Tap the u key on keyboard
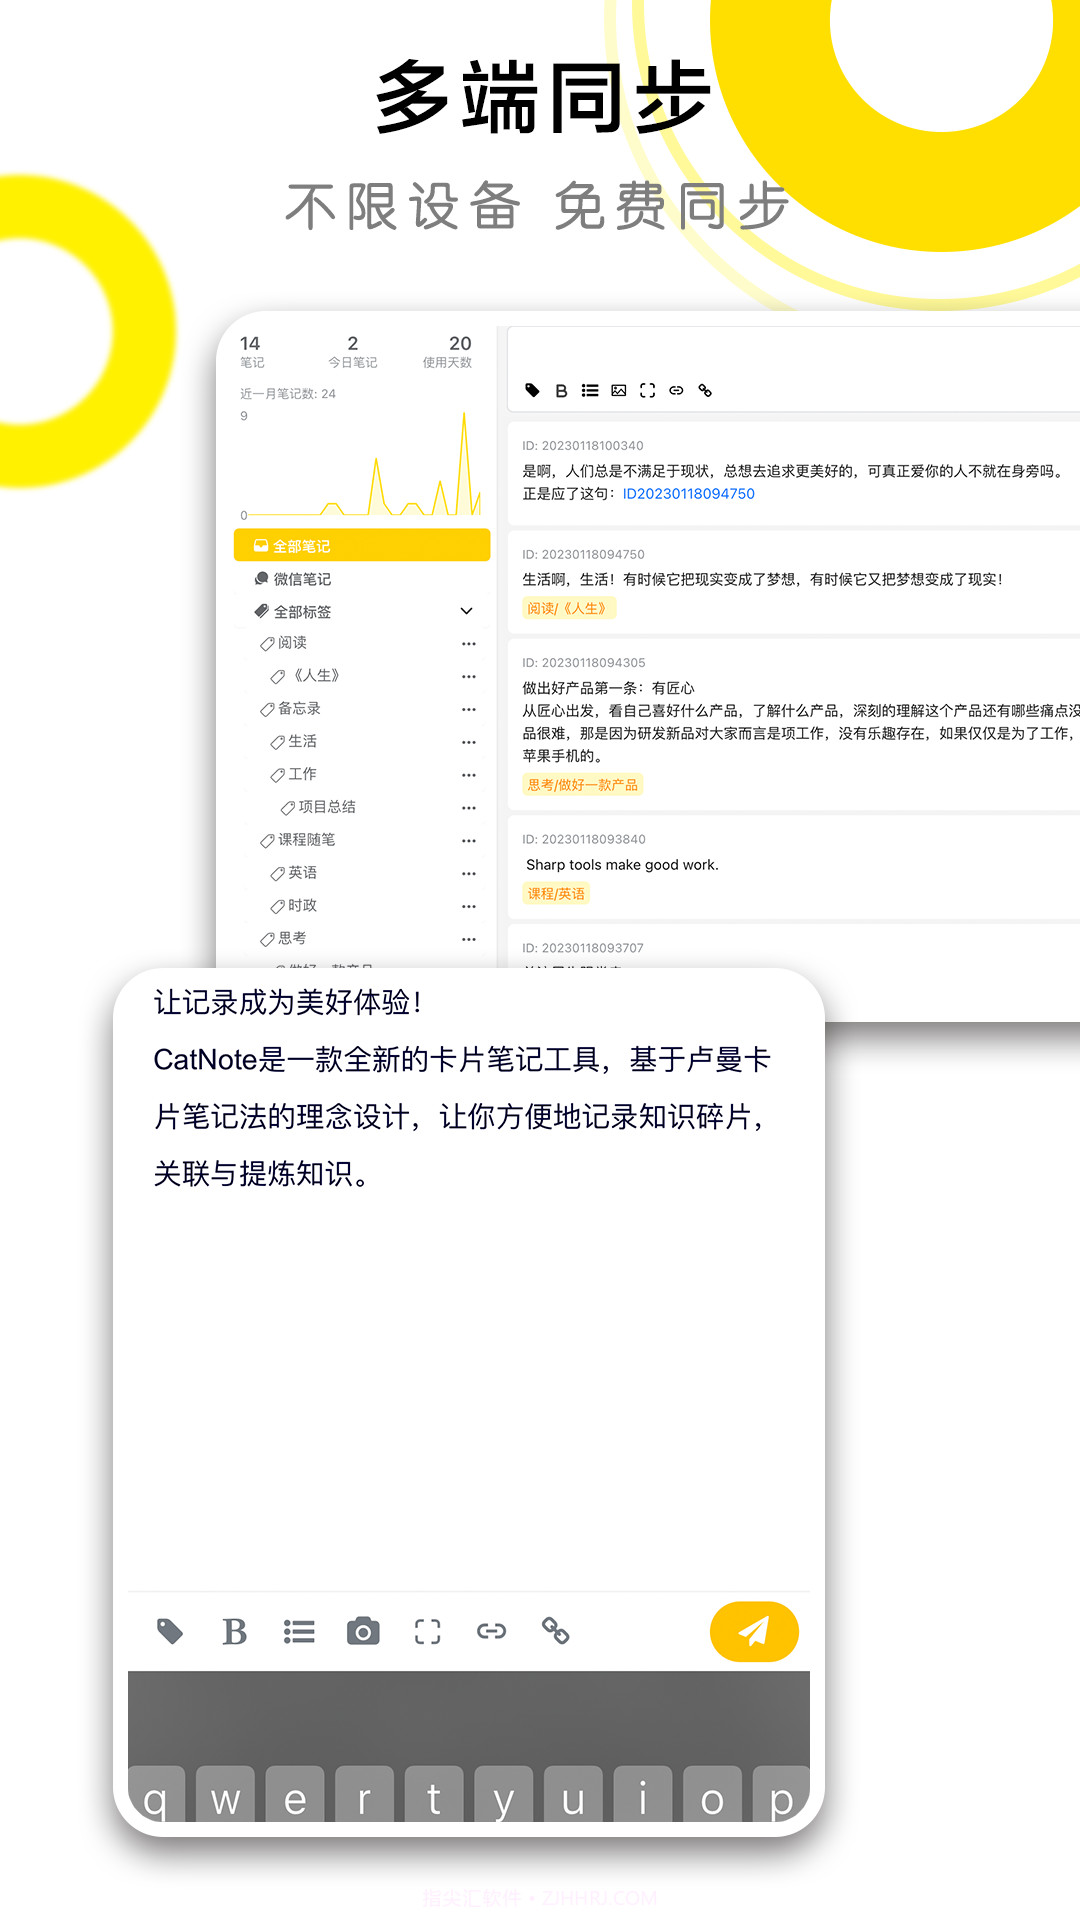Viewport: 1080px width, 1920px height. coord(573,1796)
